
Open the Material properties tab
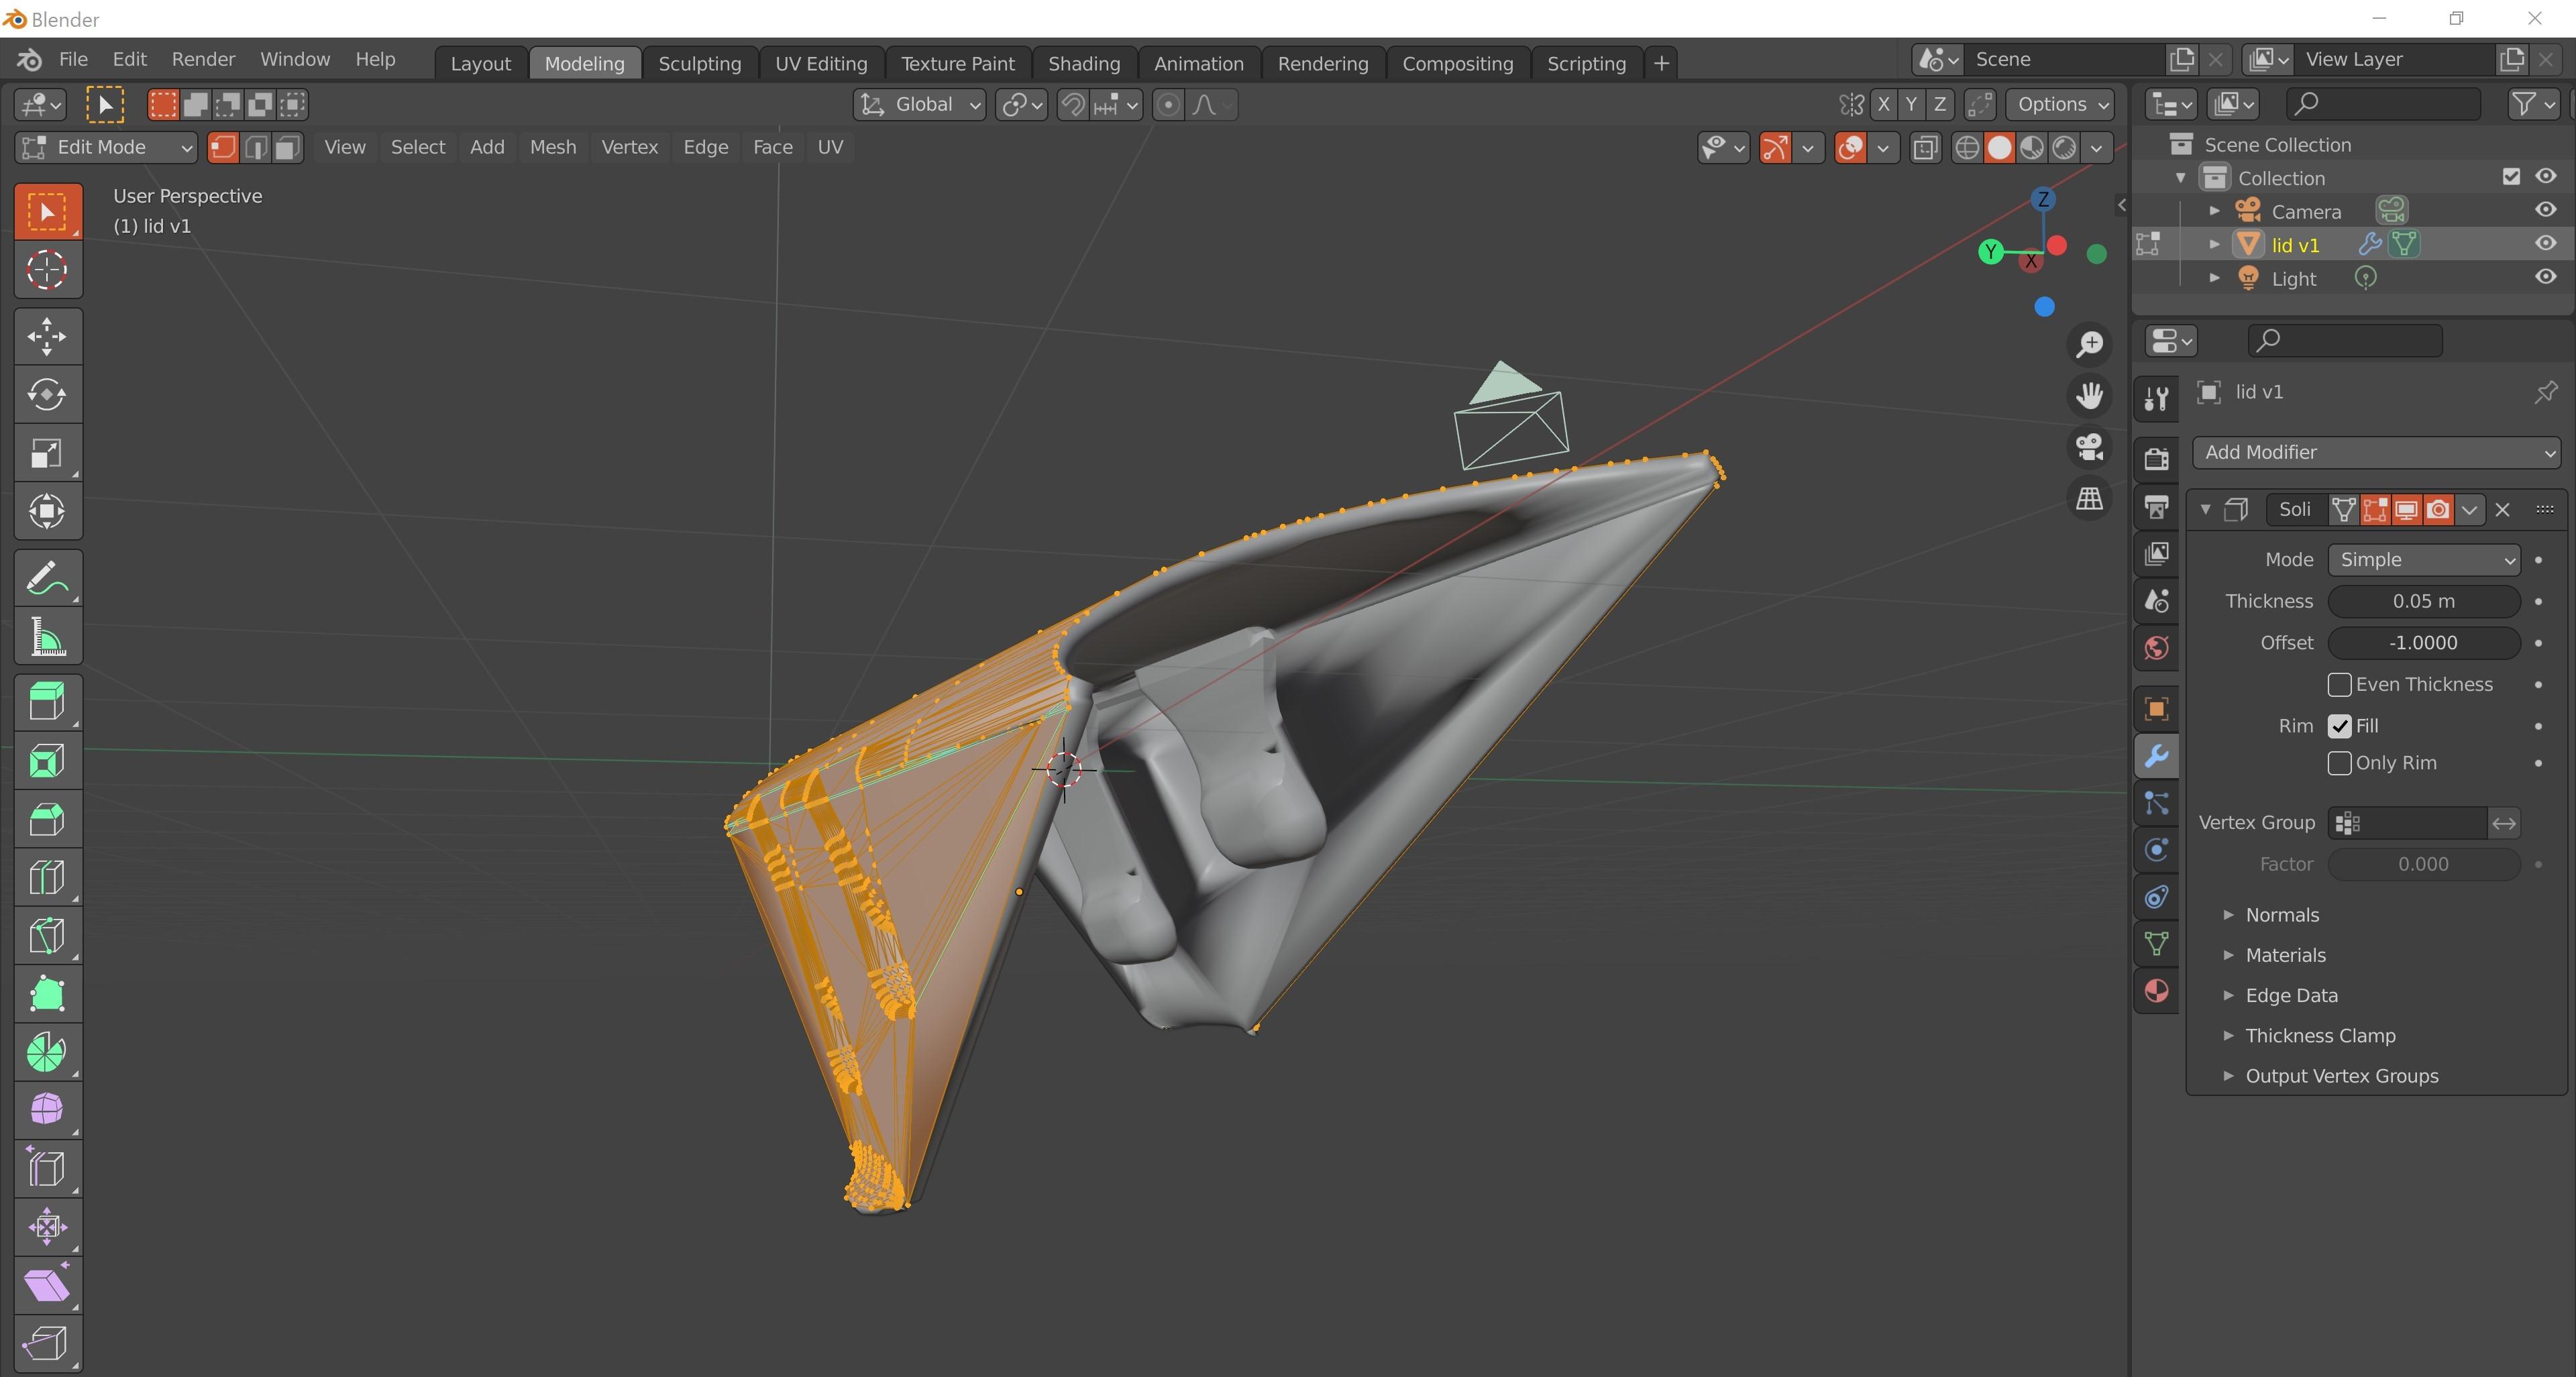click(x=2157, y=991)
